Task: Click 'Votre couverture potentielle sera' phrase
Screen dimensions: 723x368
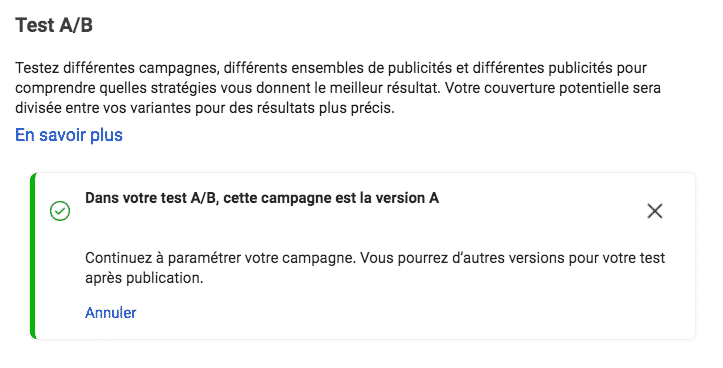Action: (x=553, y=88)
